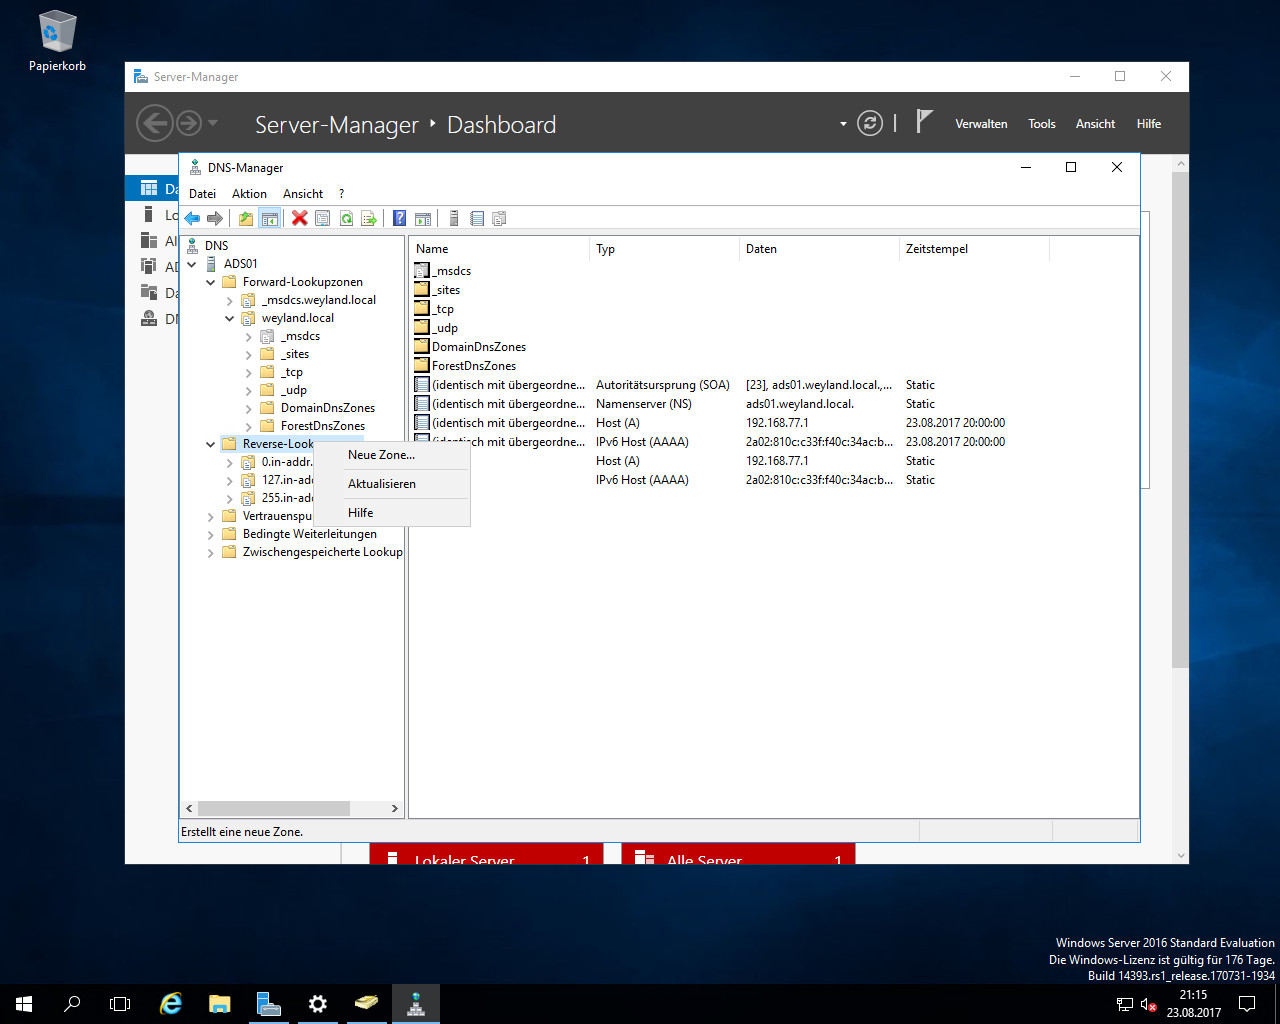
Task: Choose 'Neue Zone...' from the context menu
Action: pos(381,455)
